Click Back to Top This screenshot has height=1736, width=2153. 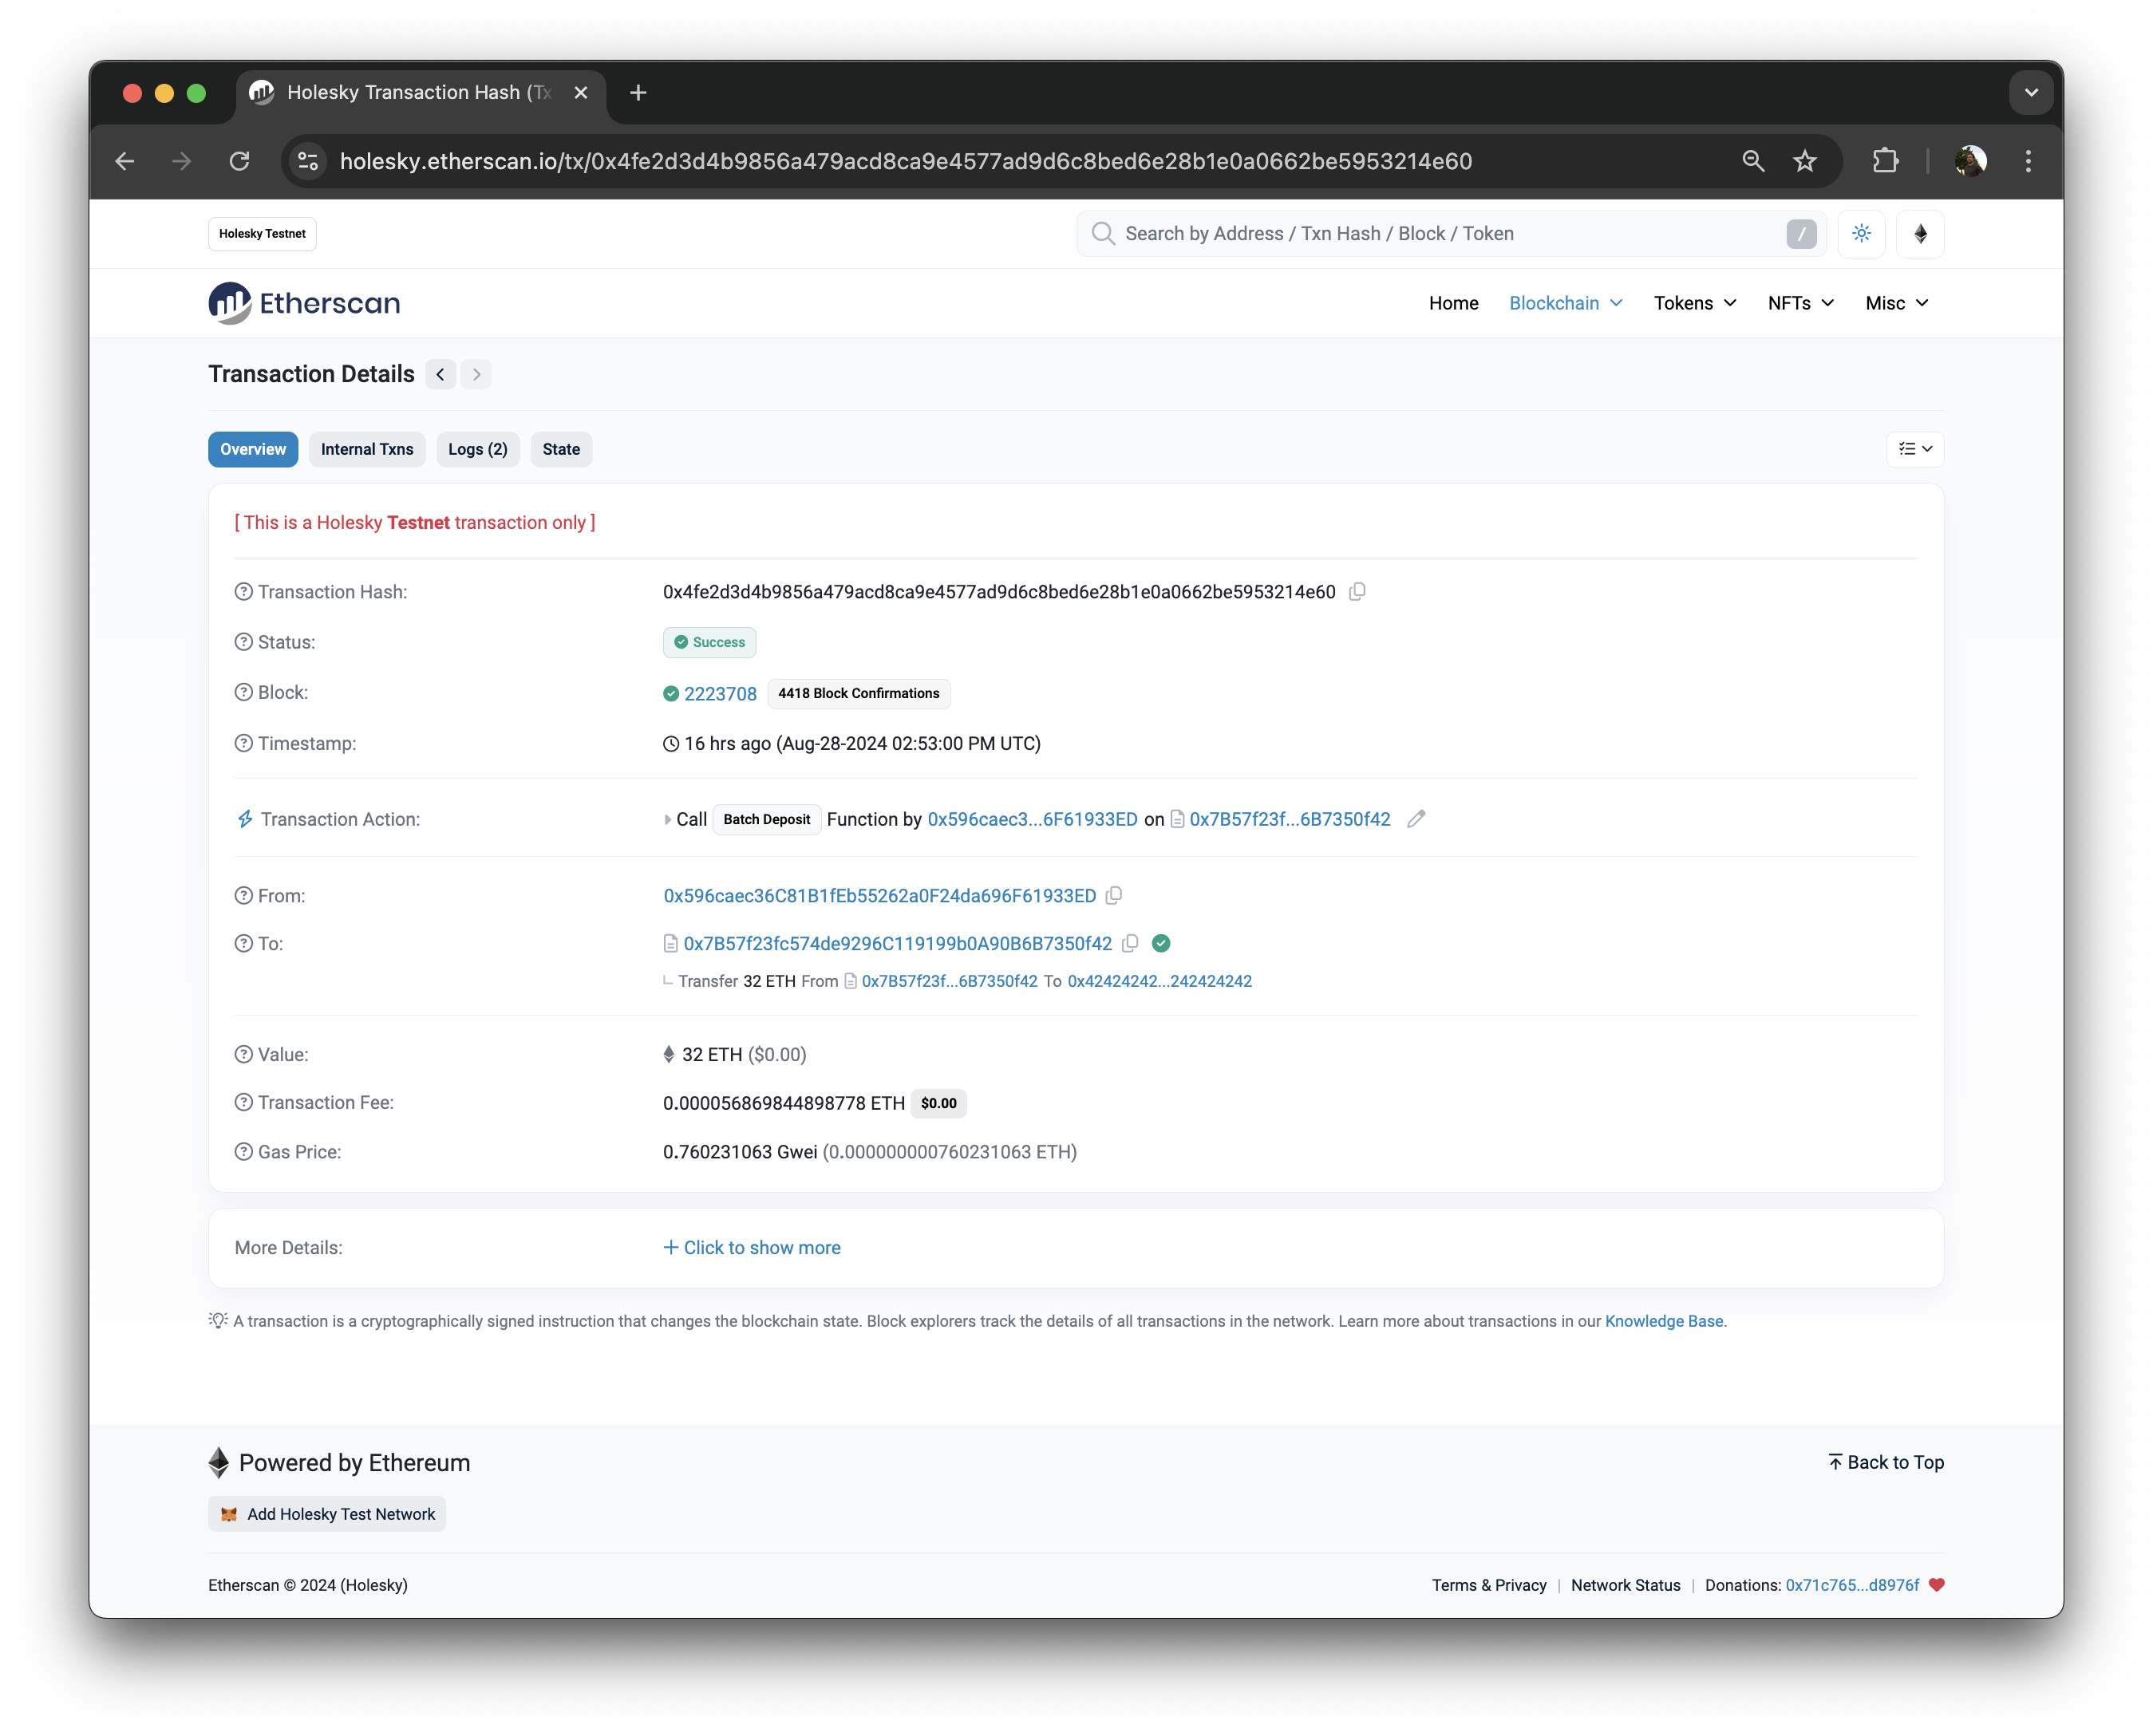click(1886, 1462)
